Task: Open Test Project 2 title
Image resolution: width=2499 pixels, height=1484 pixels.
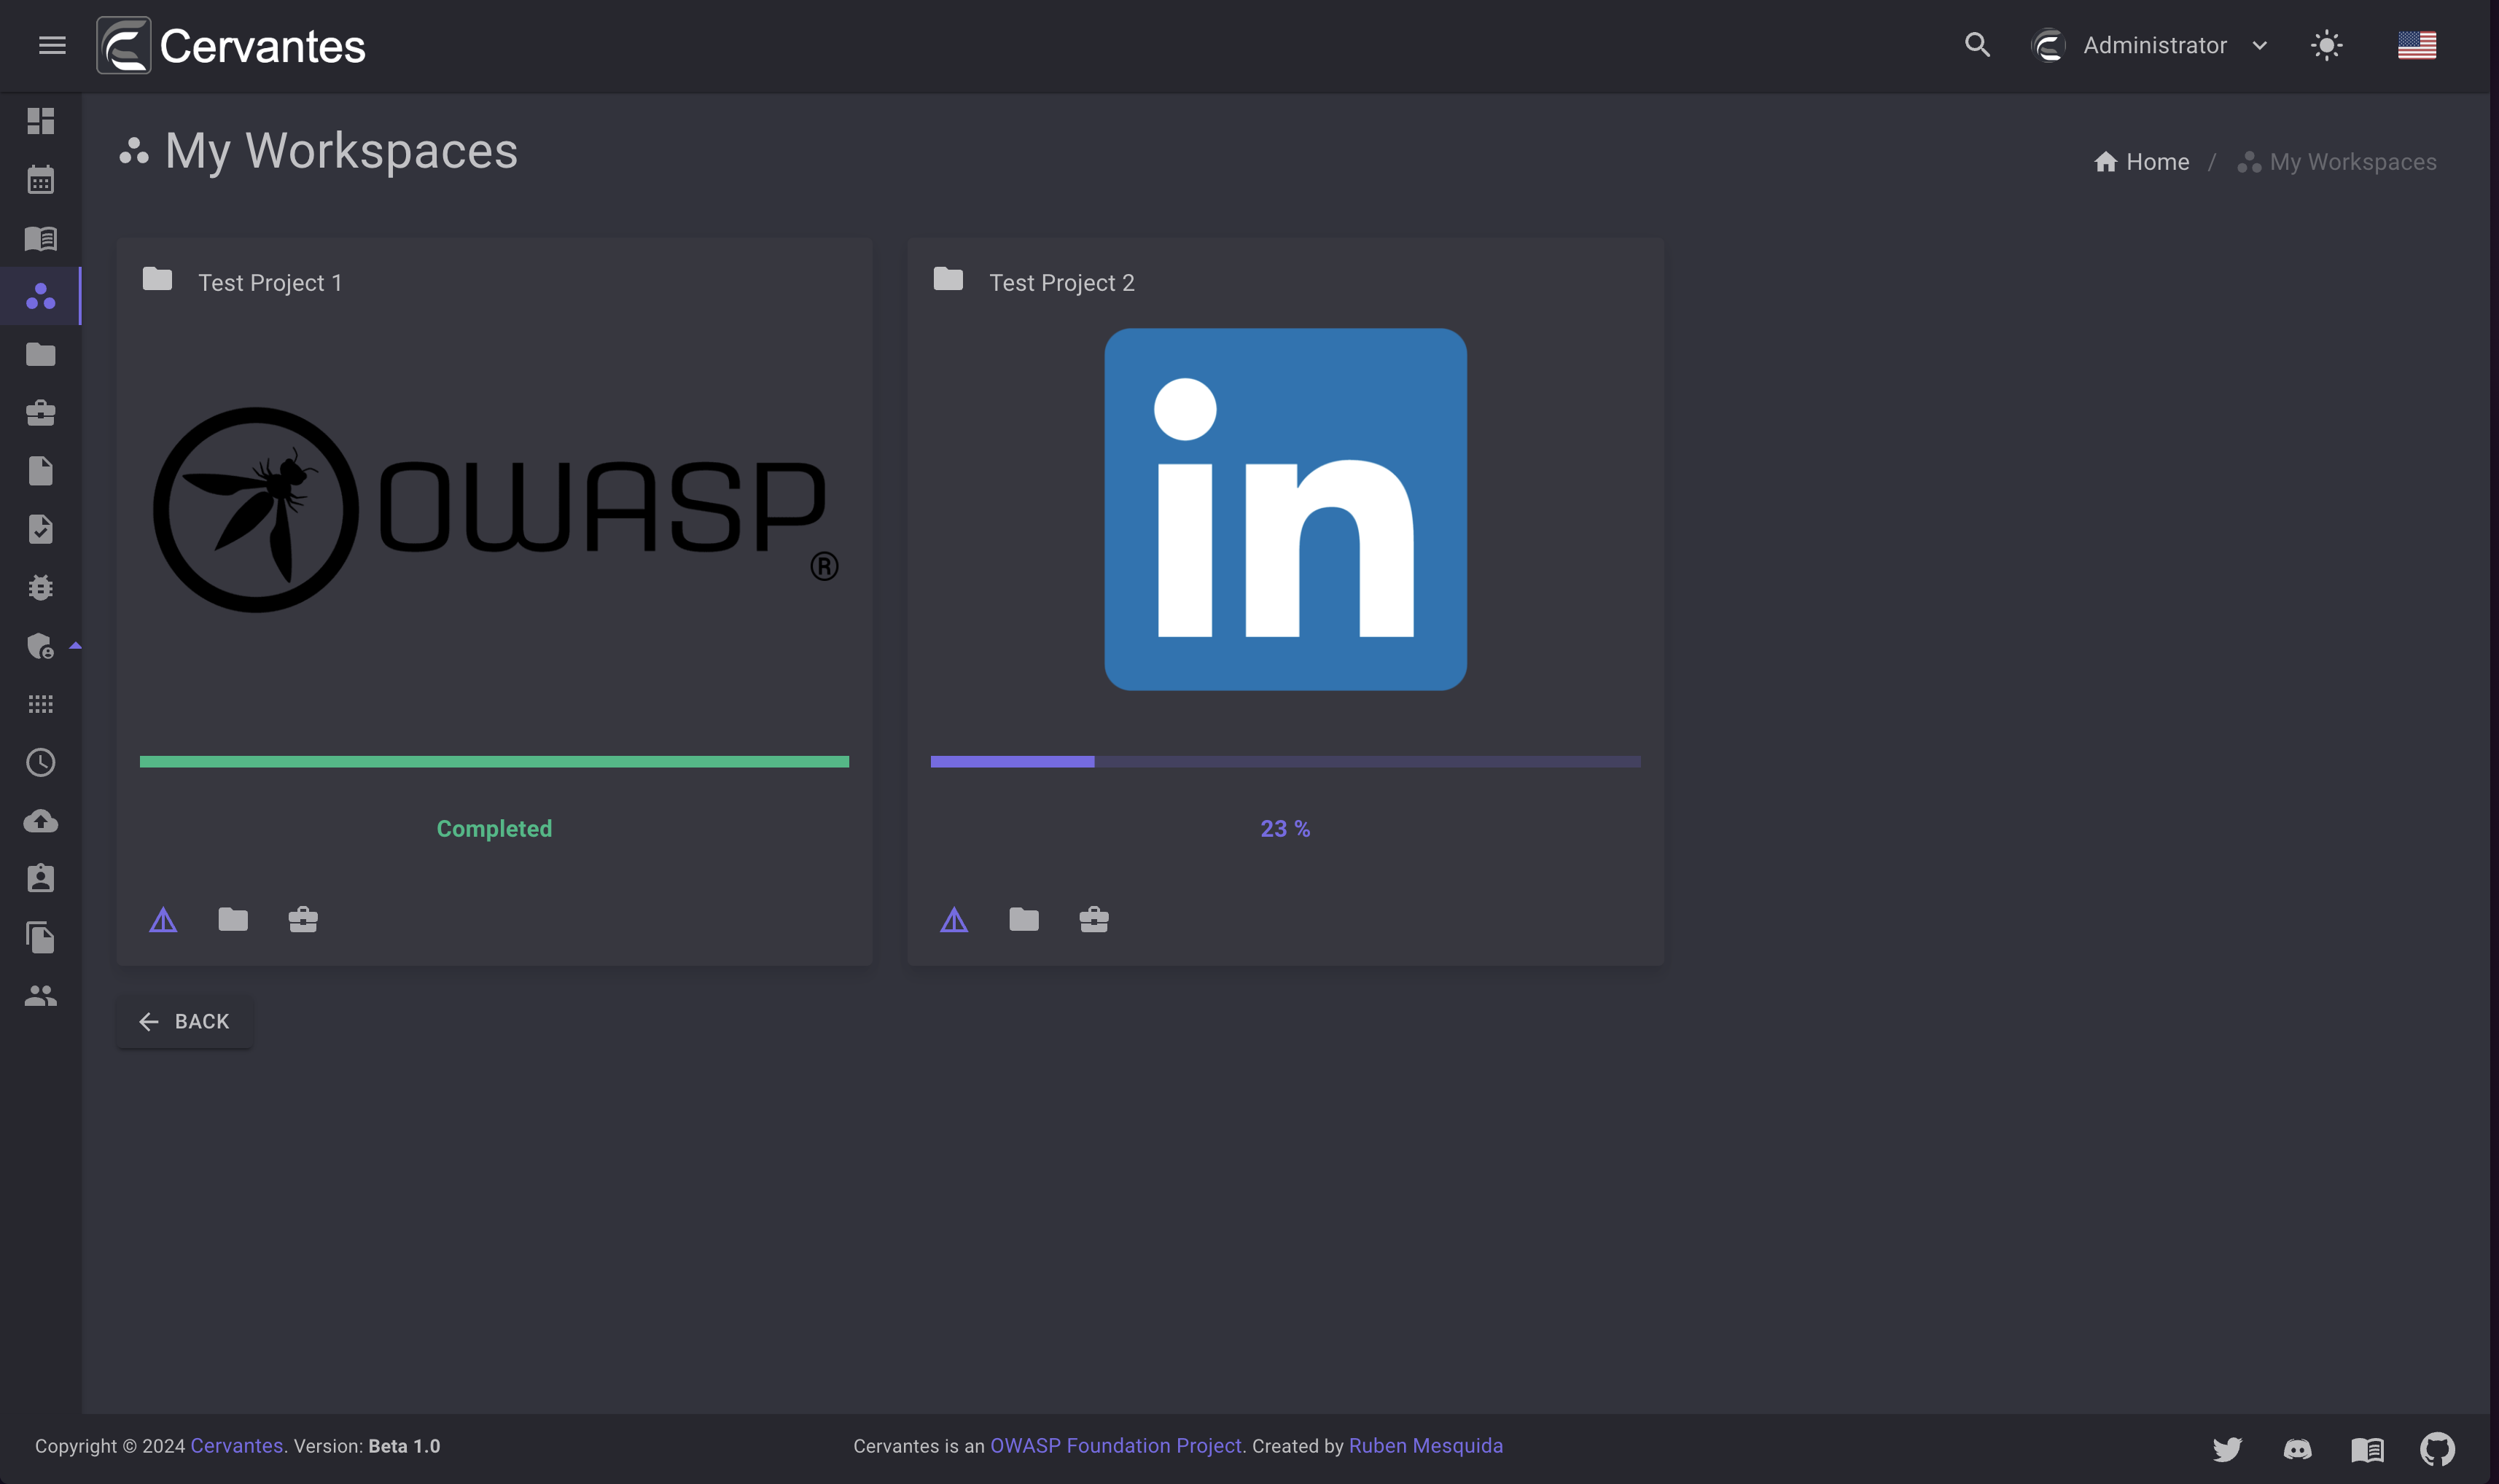Action: pyautogui.click(x=1062, y=283)
